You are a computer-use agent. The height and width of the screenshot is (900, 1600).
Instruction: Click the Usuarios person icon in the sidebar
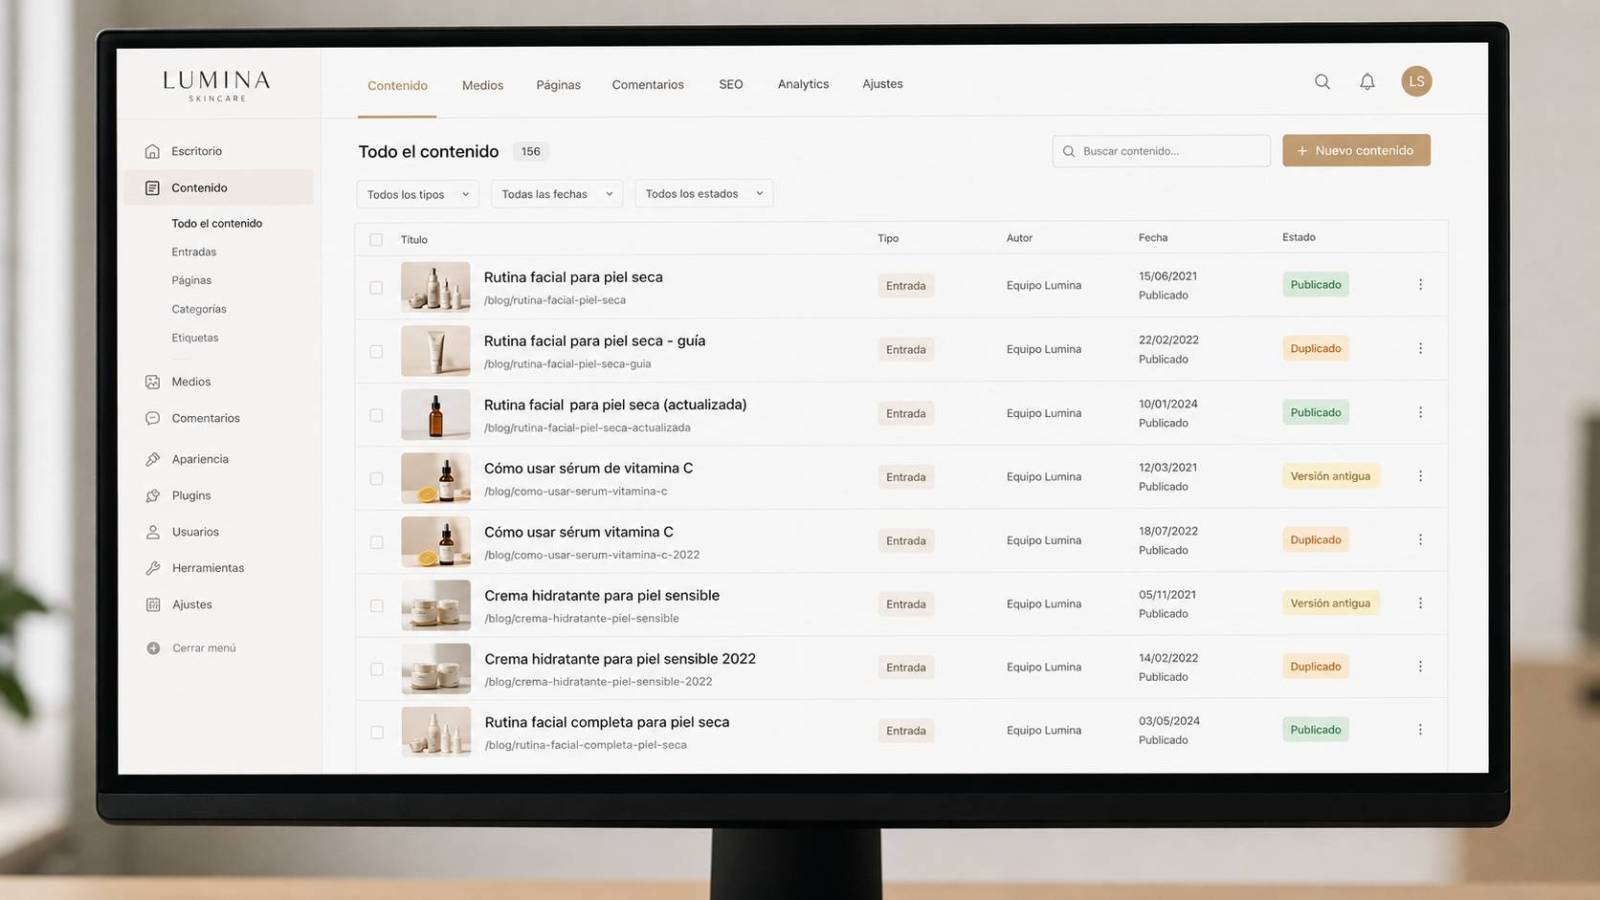point(152,532)
